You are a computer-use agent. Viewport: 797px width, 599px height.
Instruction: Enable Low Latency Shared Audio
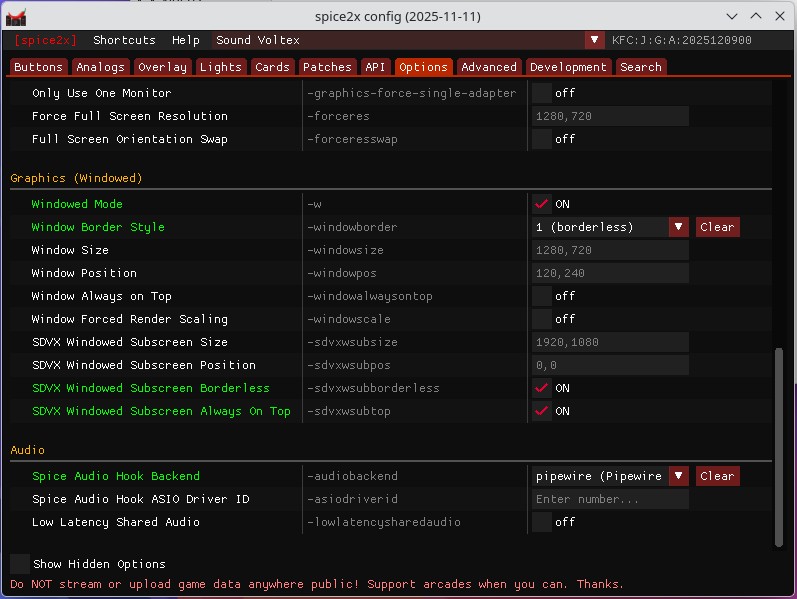[542, 522]
